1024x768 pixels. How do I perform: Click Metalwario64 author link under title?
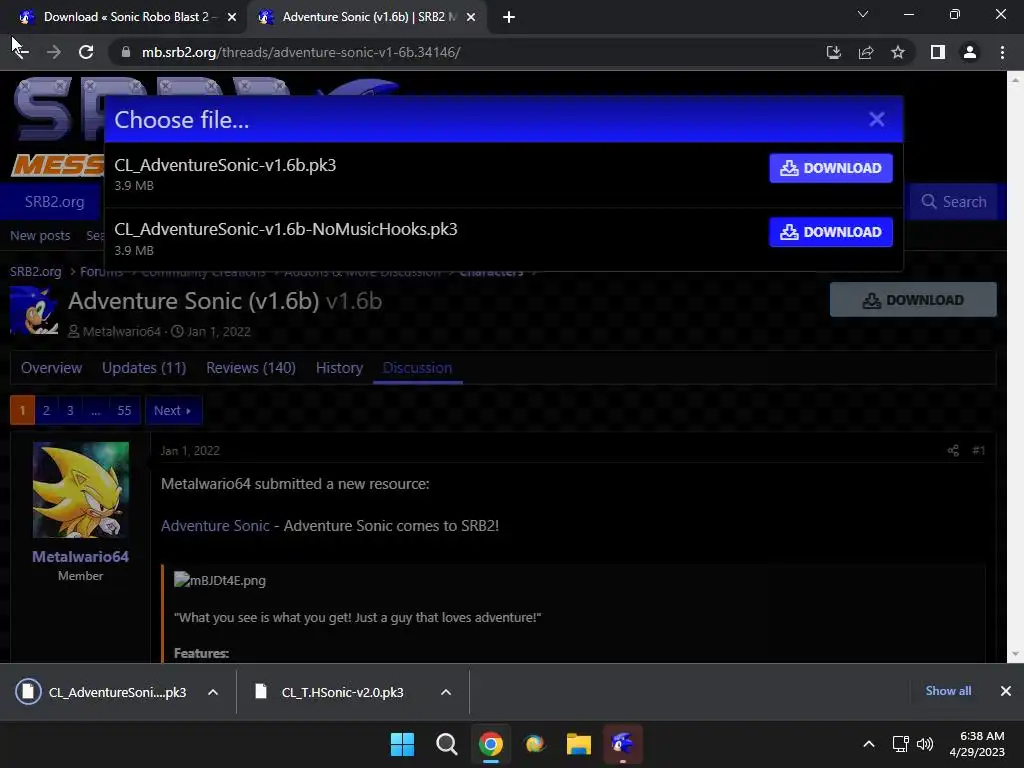tap(121, 332)
